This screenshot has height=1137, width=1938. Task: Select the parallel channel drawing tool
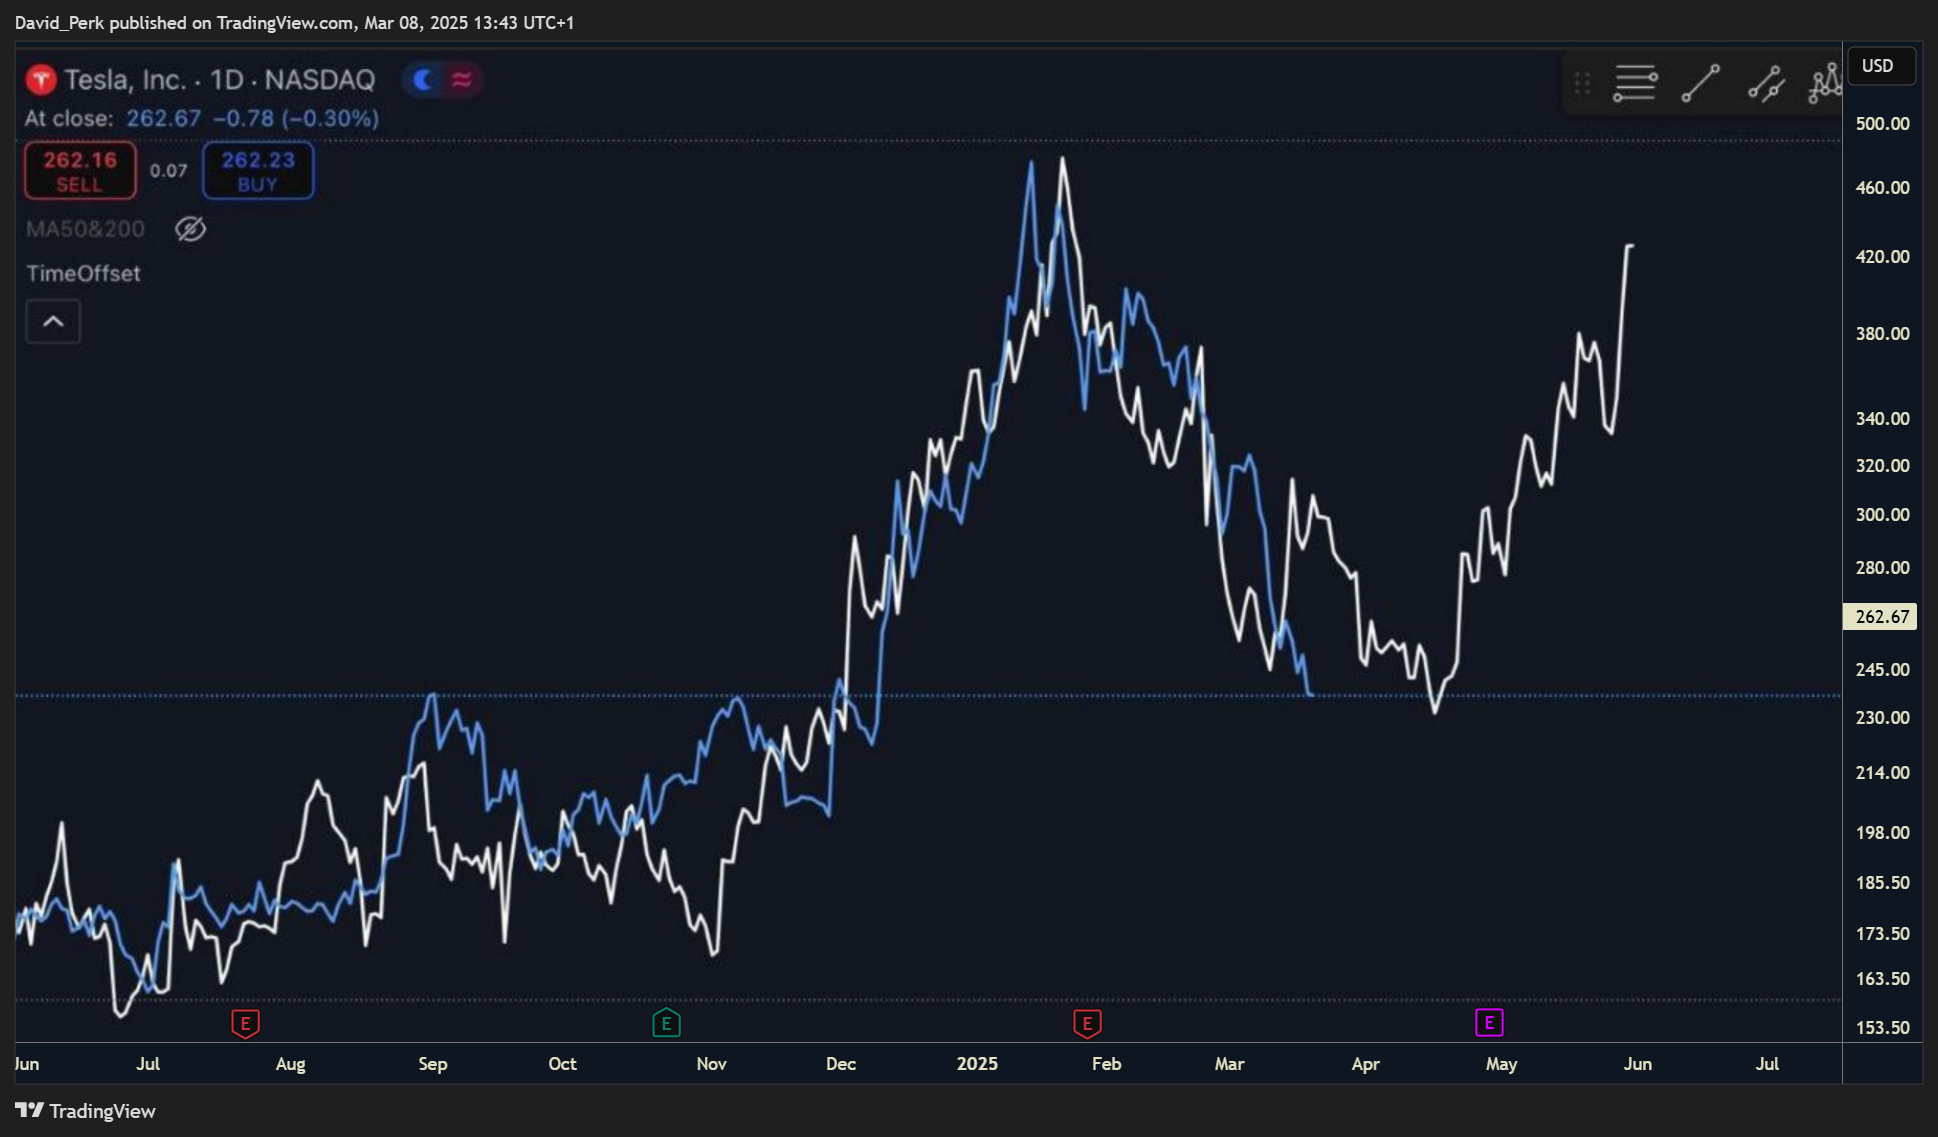[1767, 83]
